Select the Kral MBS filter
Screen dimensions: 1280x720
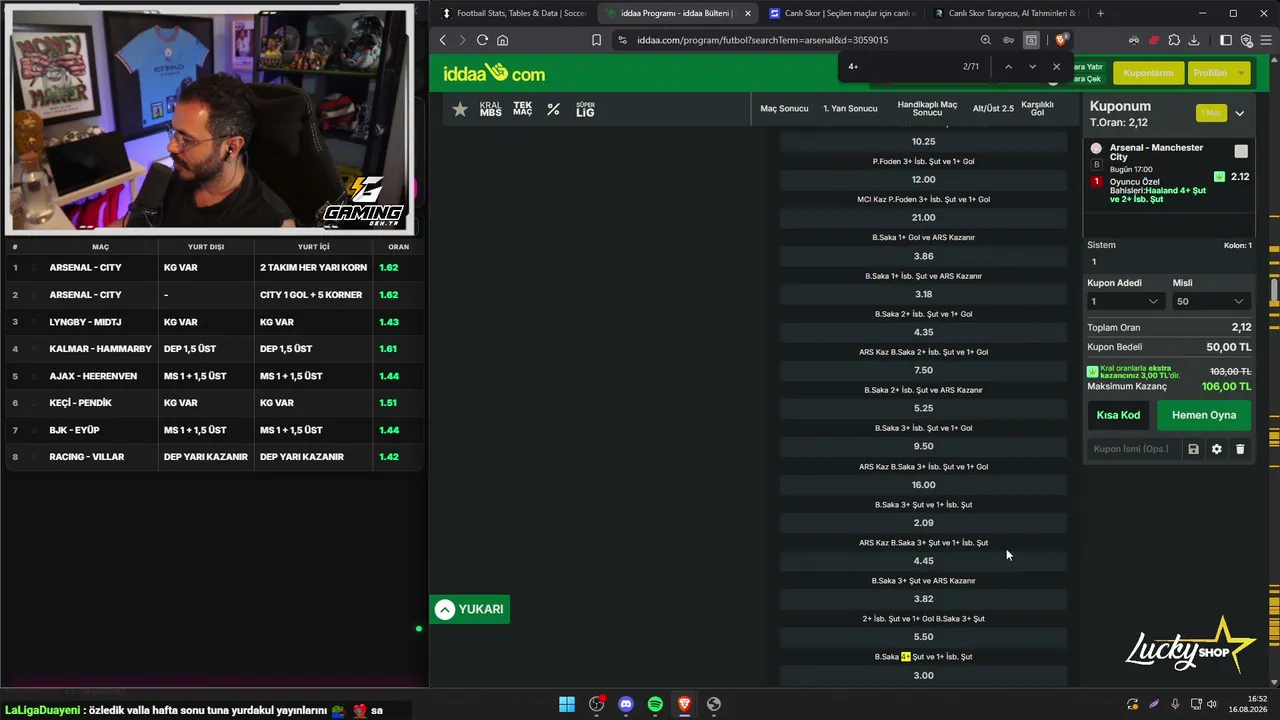pos(490,109)
